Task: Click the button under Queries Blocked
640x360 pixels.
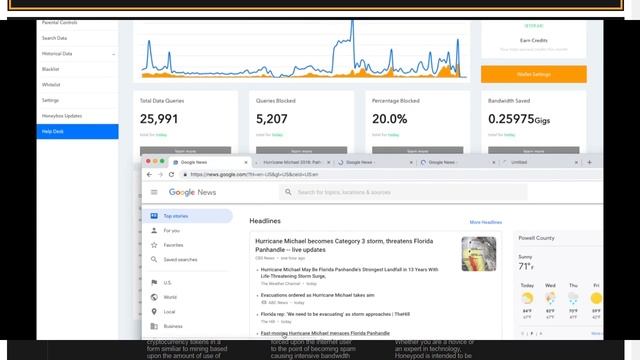Action: tap(302, 151)
